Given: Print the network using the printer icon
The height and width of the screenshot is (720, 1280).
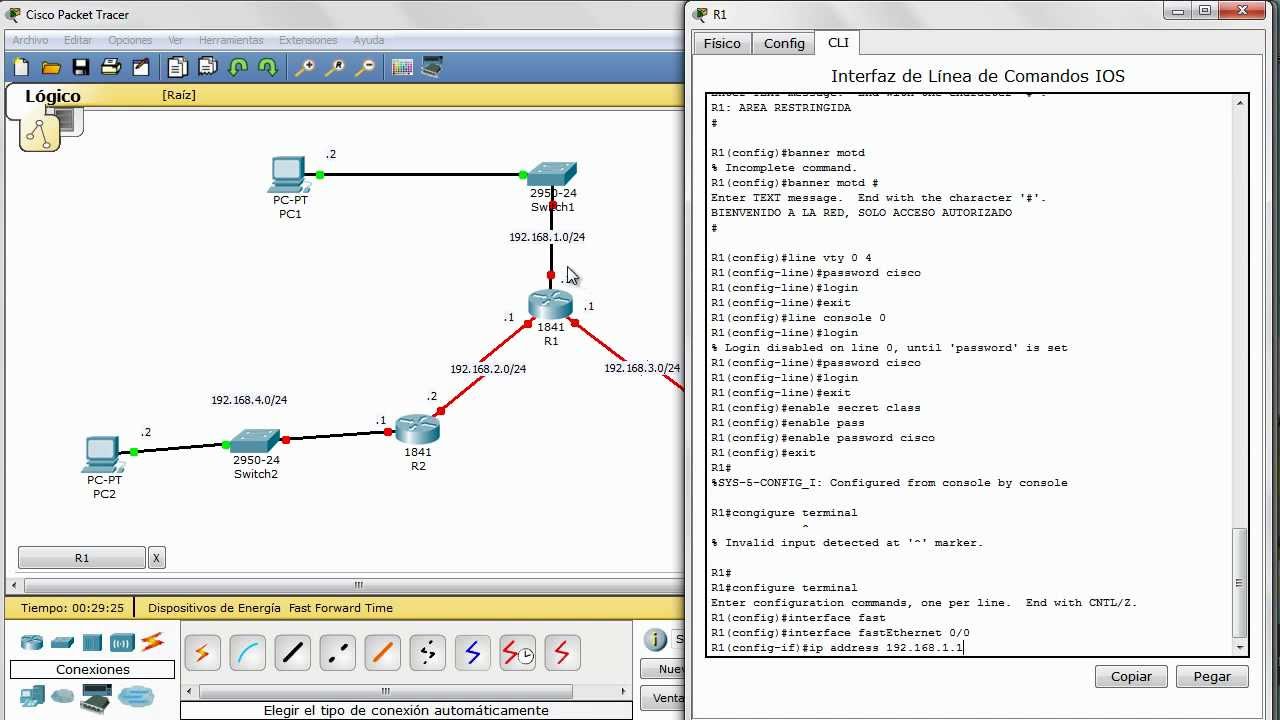Looking at the screenshot, I should coord(111,67).
